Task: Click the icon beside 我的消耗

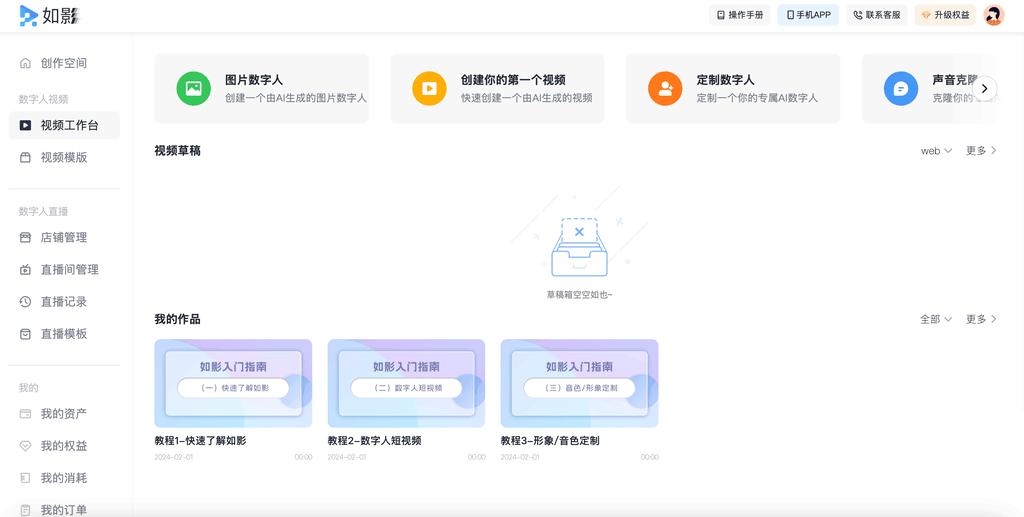Action: click(25, 478)
